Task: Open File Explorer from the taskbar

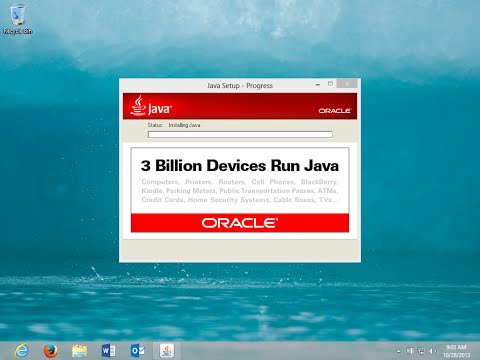Action: click(80, 351)
